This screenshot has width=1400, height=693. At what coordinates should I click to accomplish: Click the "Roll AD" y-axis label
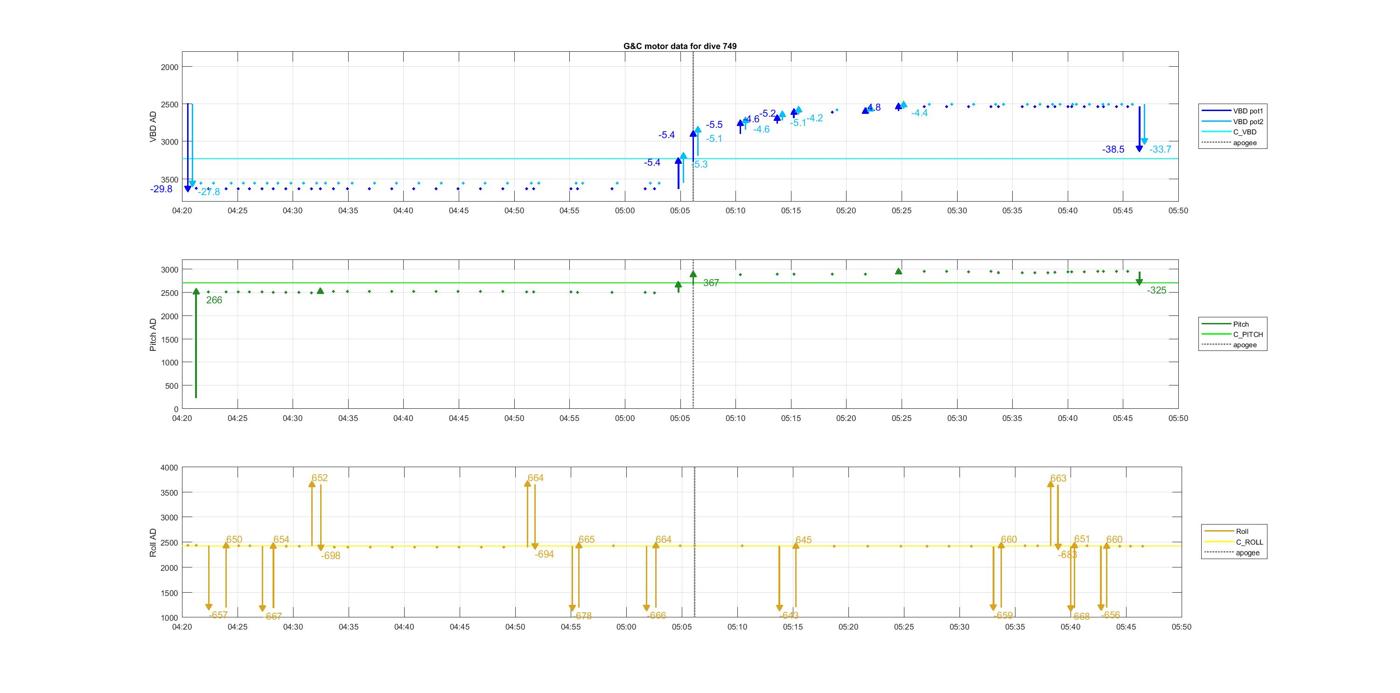(154, 543)
